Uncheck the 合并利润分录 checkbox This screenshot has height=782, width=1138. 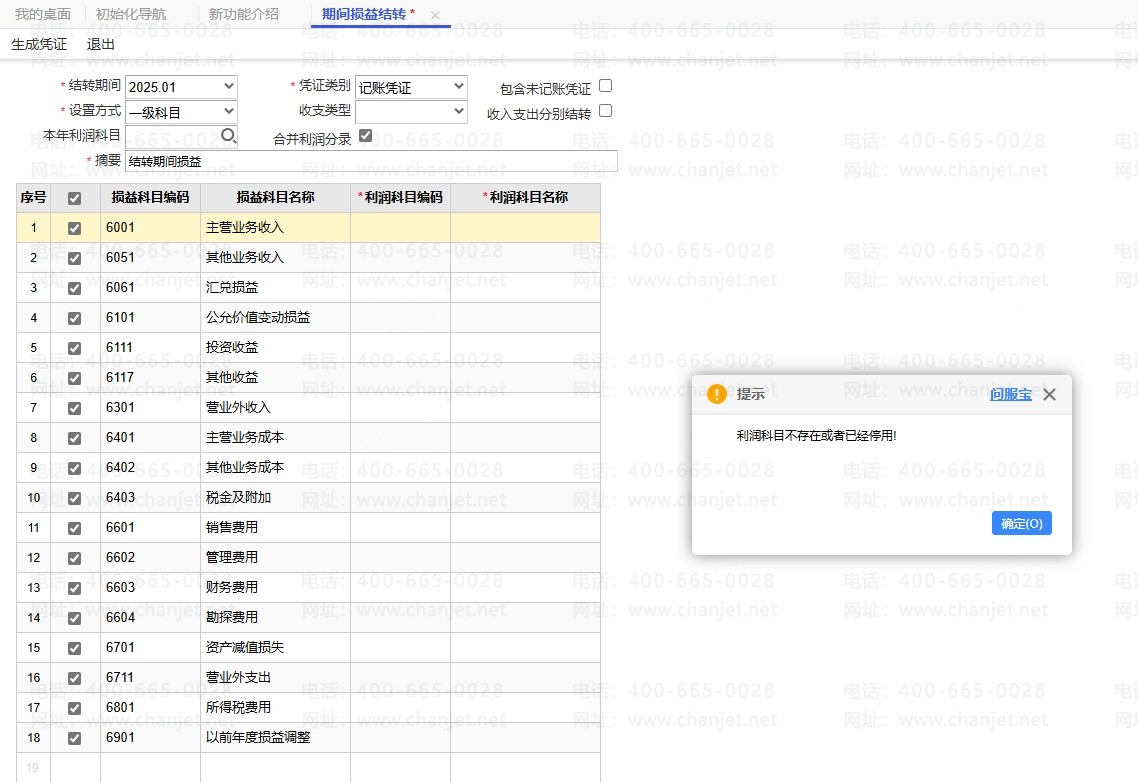365,135
